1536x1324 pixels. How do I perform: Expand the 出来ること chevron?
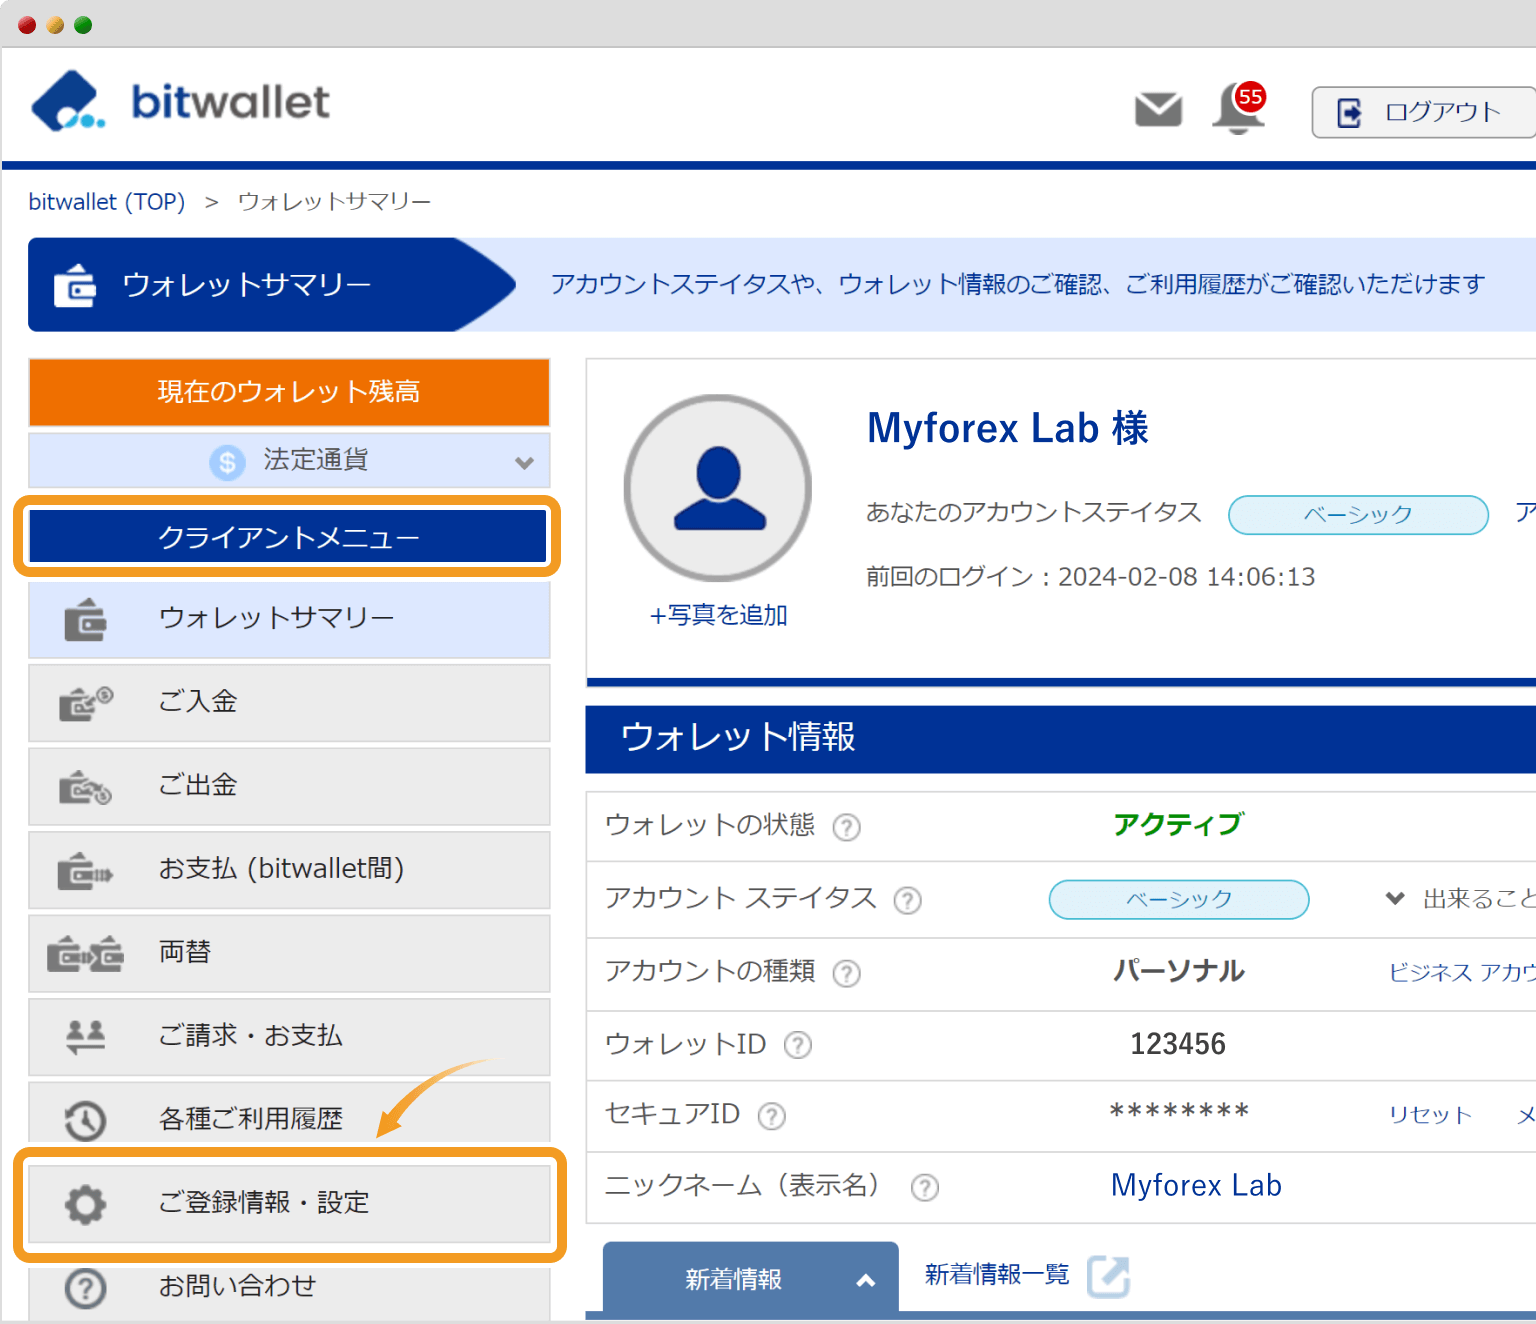click(1395, 898)
